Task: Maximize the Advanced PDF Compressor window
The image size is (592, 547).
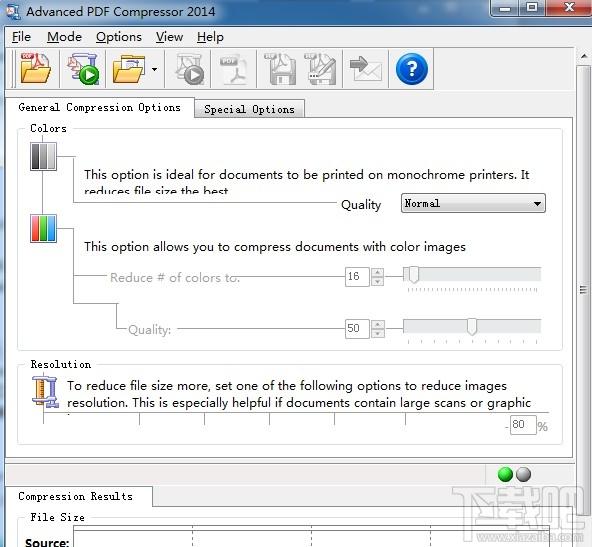Action: pyautogui.click(x=532, y=8)
